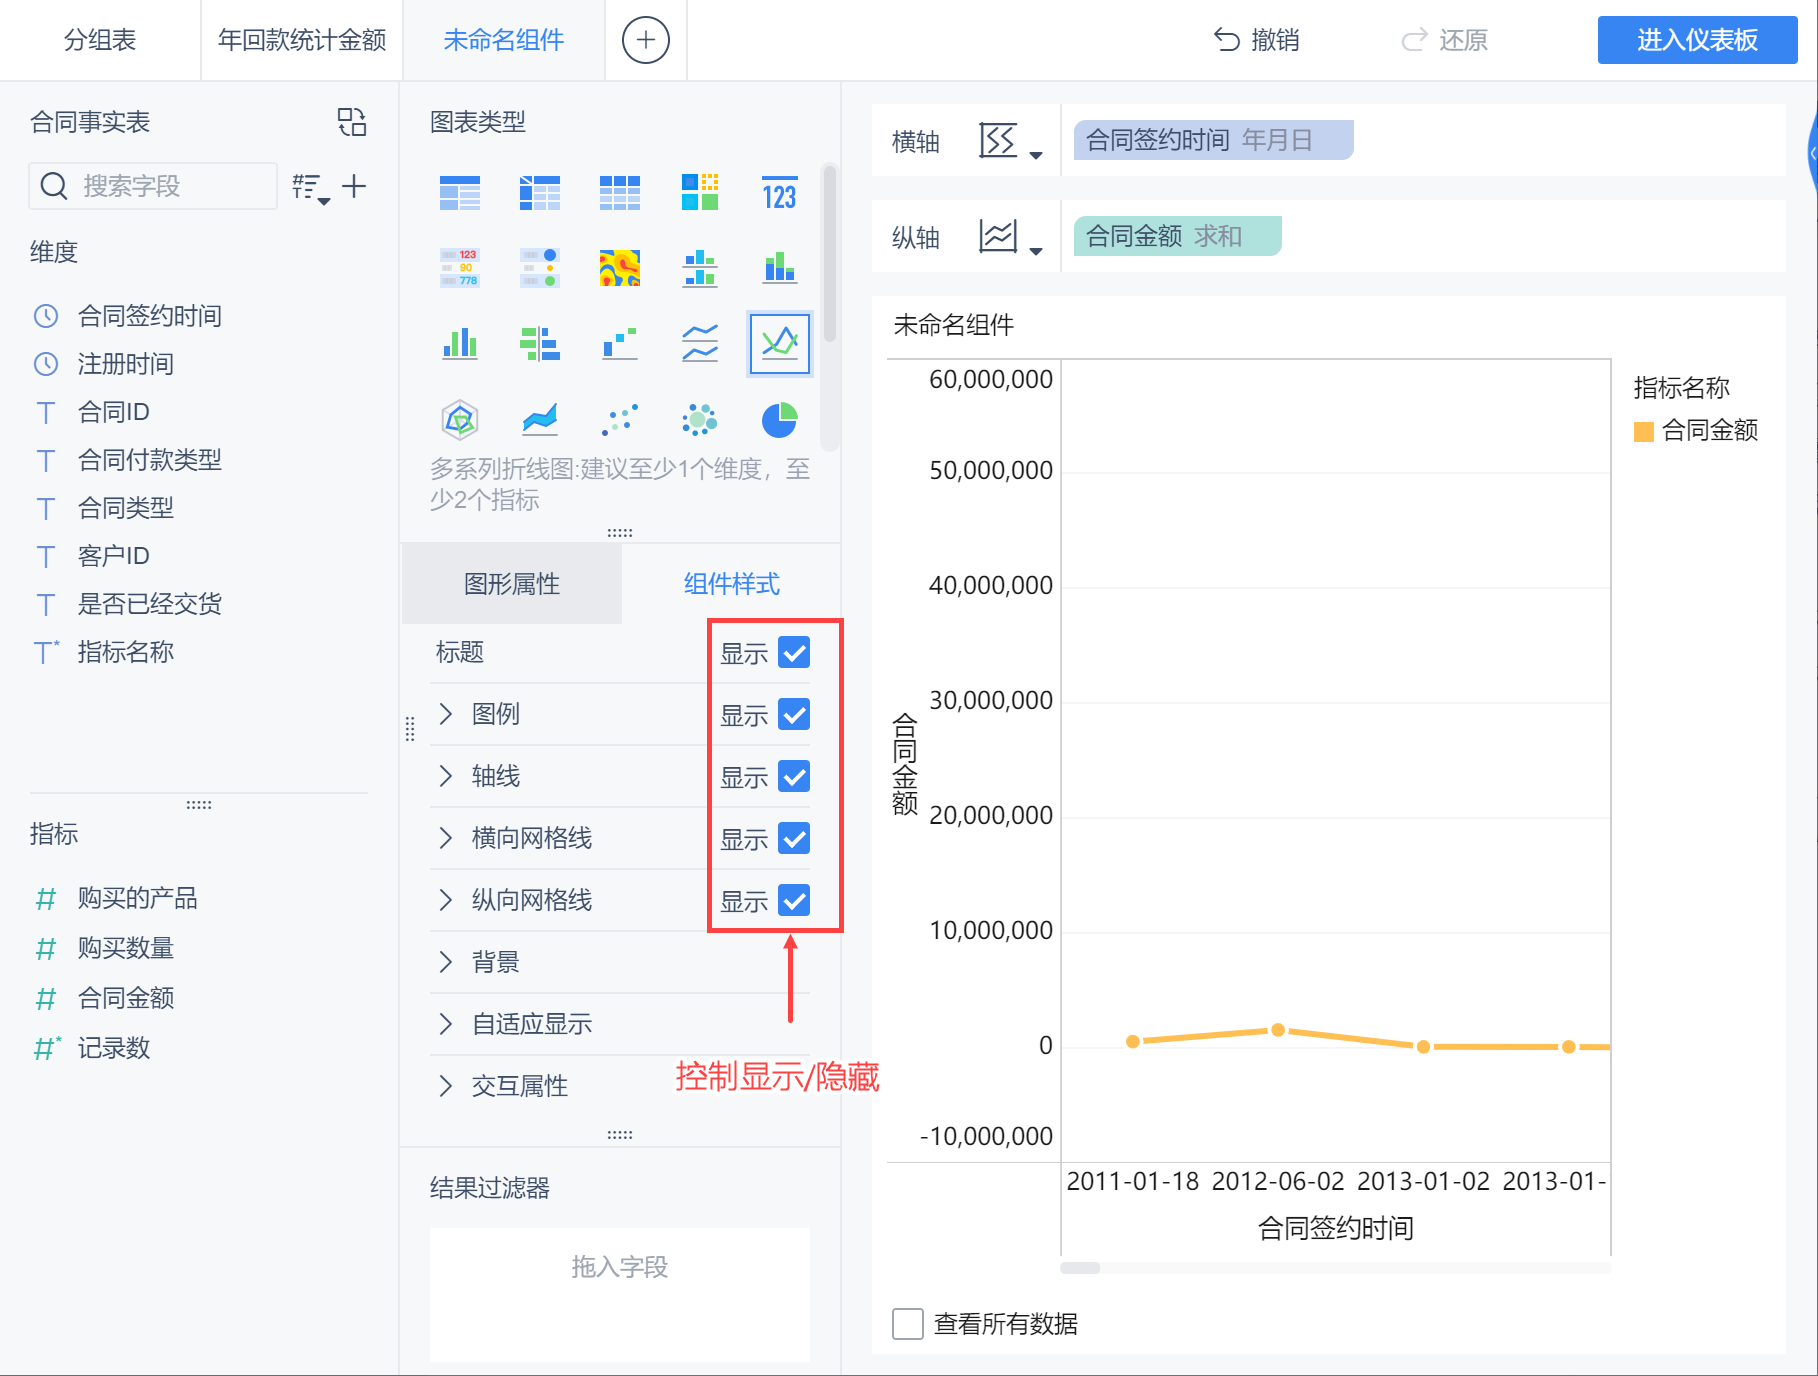Open the 图形属性 tab
1818x1376 pixels.
click(x=512, y=584)
